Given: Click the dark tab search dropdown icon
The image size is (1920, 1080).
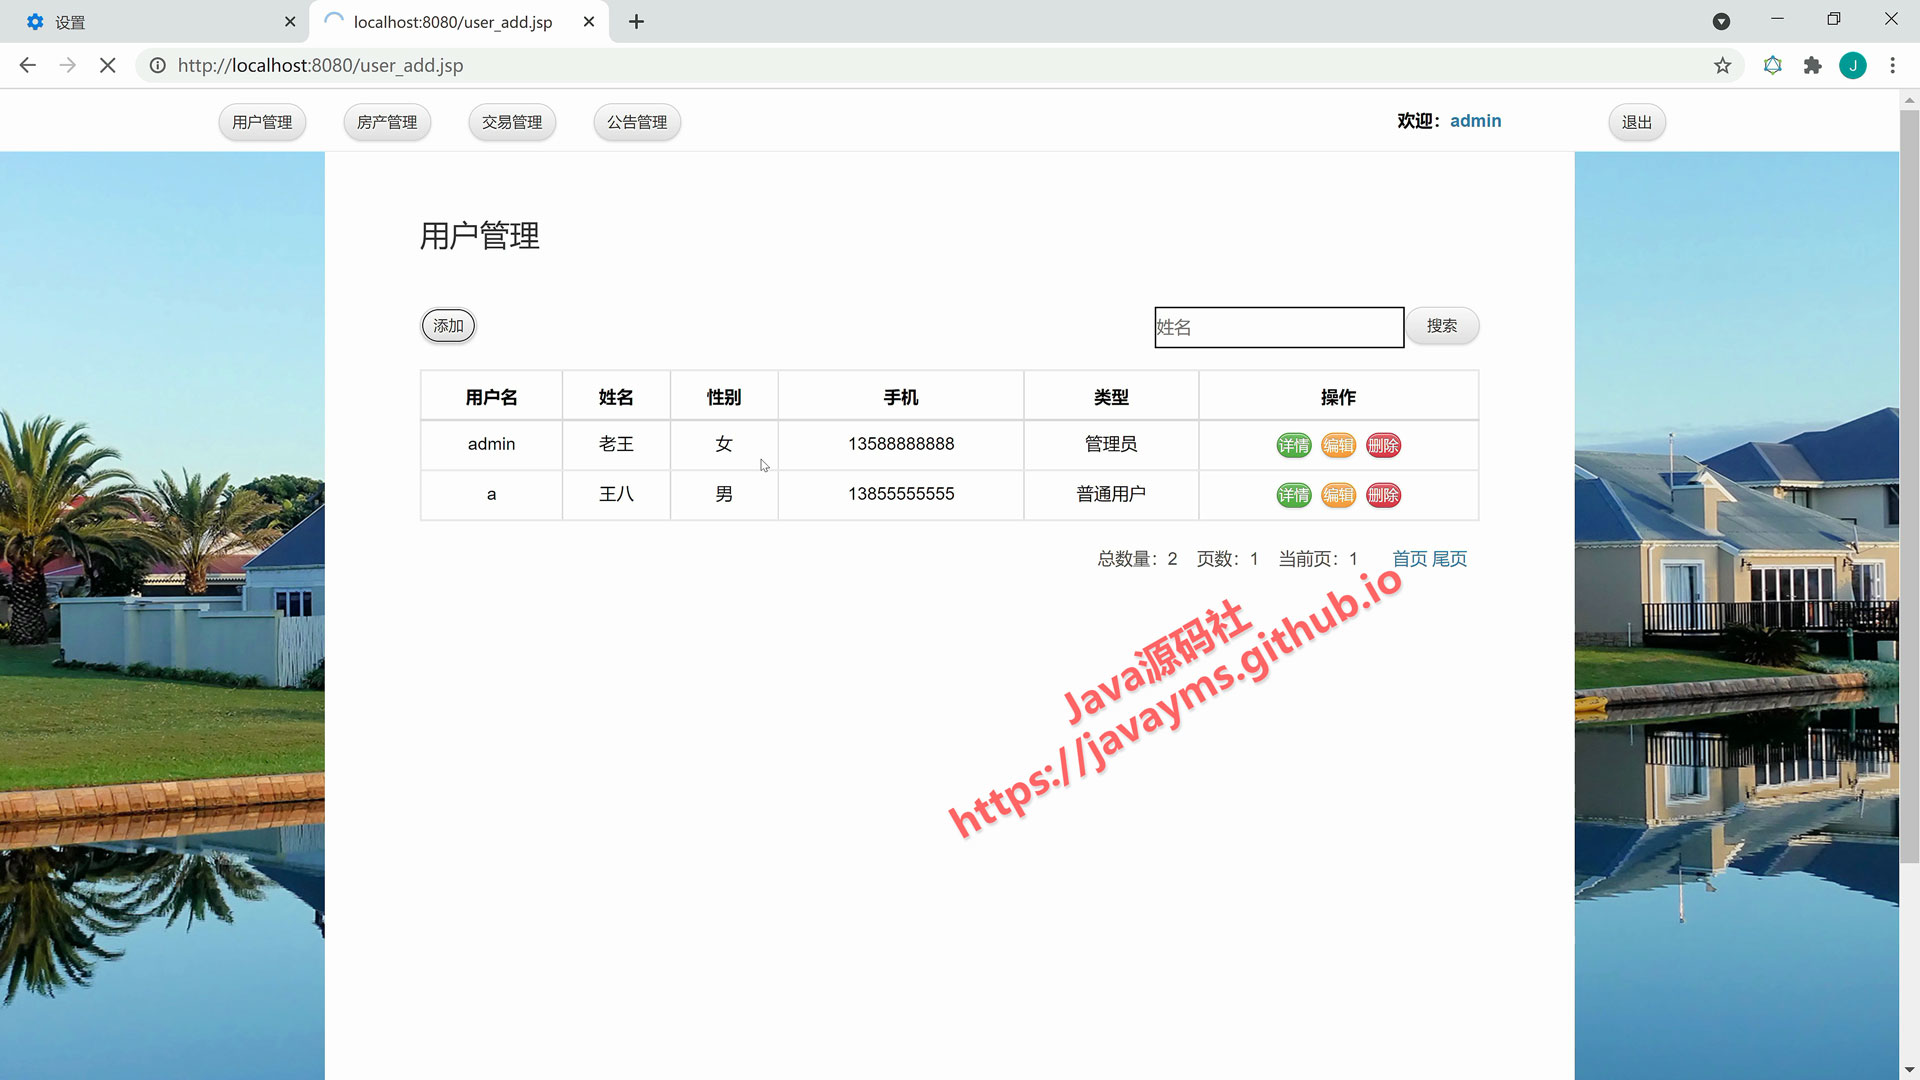Looking at the screenshot, I should pos(1721,21).
